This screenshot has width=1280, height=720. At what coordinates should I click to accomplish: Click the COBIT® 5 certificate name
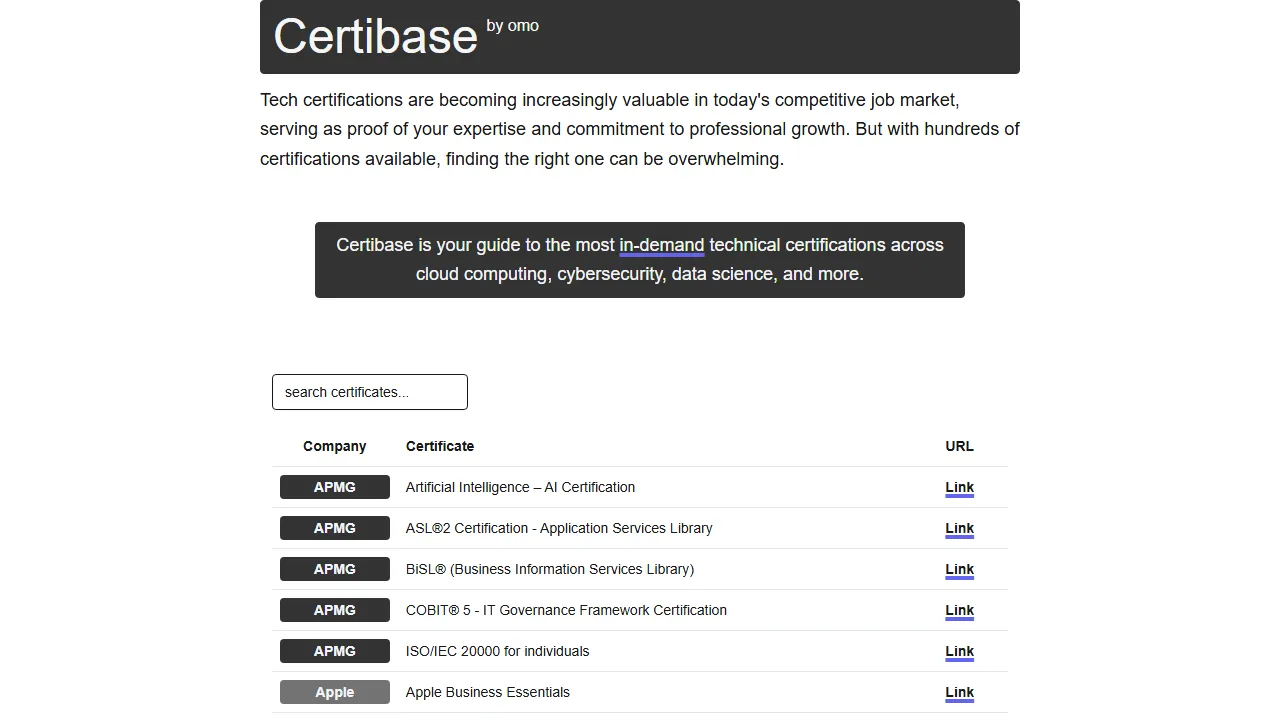pos(566,610)
